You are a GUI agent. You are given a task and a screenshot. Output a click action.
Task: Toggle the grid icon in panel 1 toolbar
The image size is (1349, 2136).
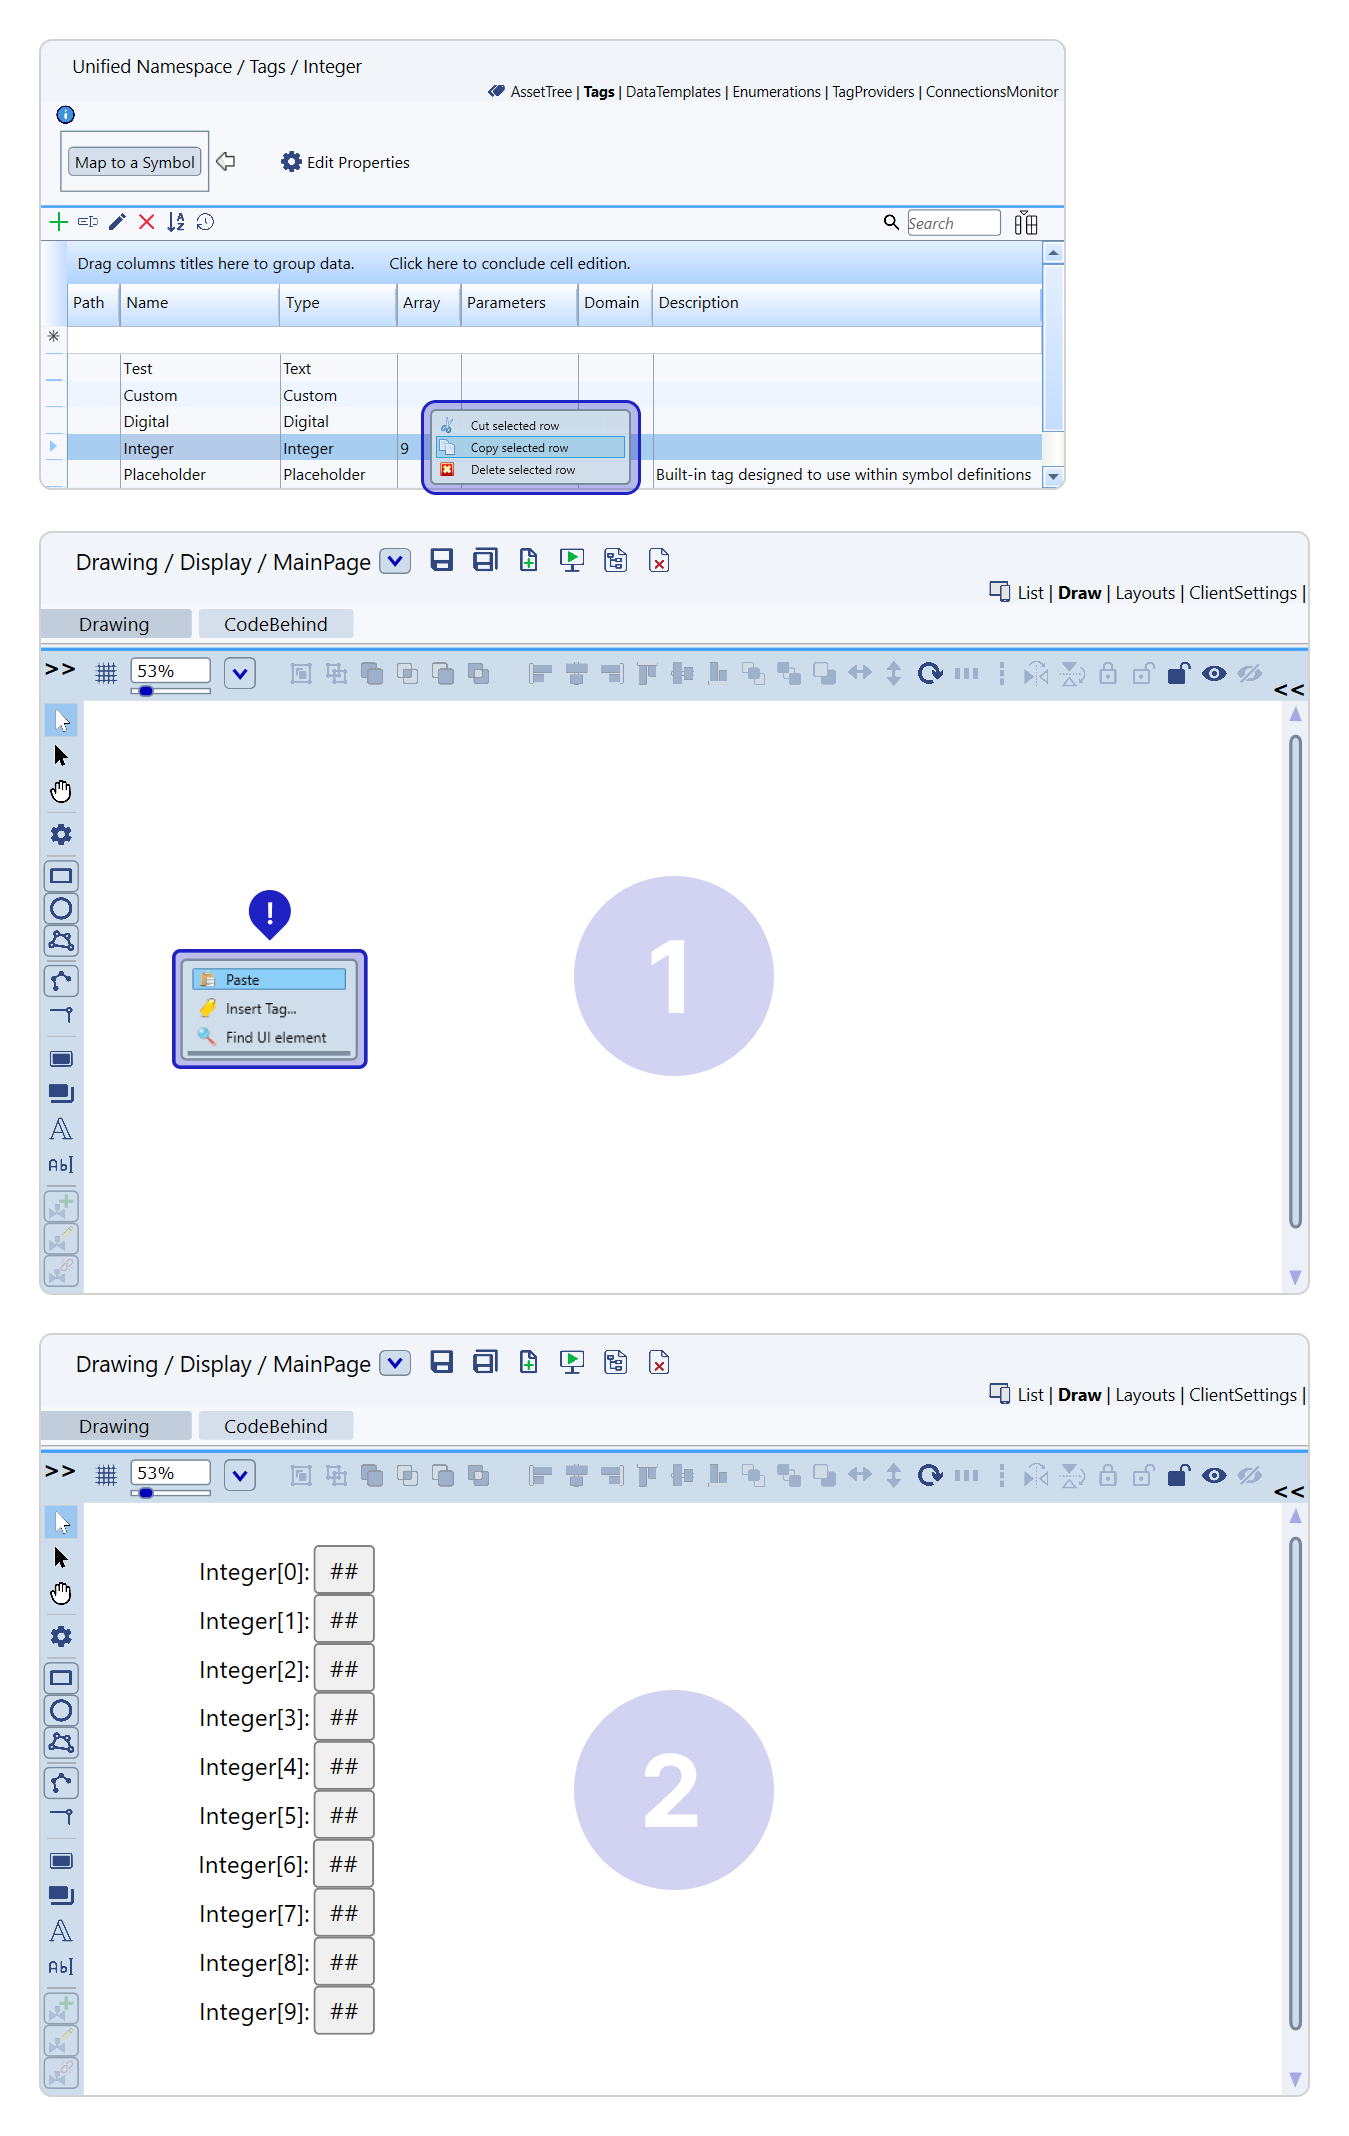click(x=106, y=673)
